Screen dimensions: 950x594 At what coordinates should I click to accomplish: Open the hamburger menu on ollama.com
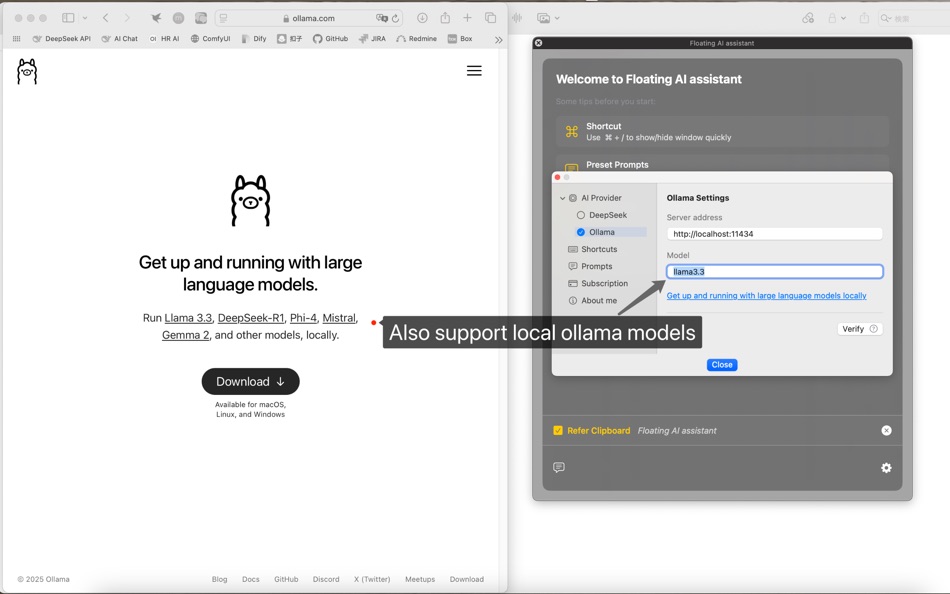click(x=474, y=71)
